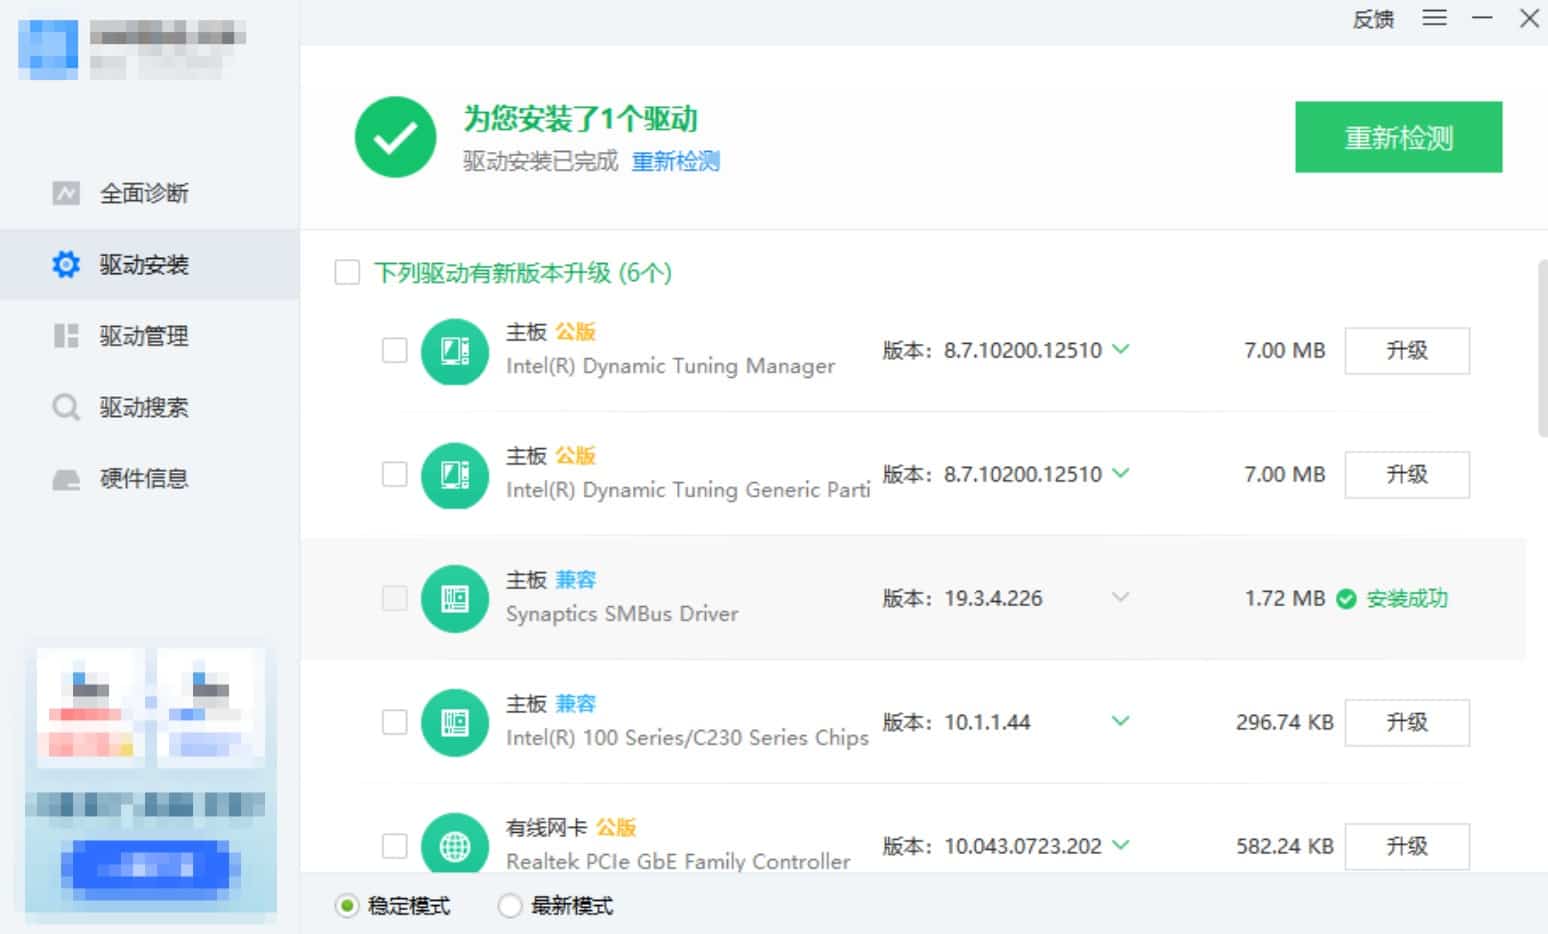The width and height of the screenshot is (1548, 934).
Task: Expand version dropdown for Intel Dynamic Tuning Manager
Action: (1121, 349)
